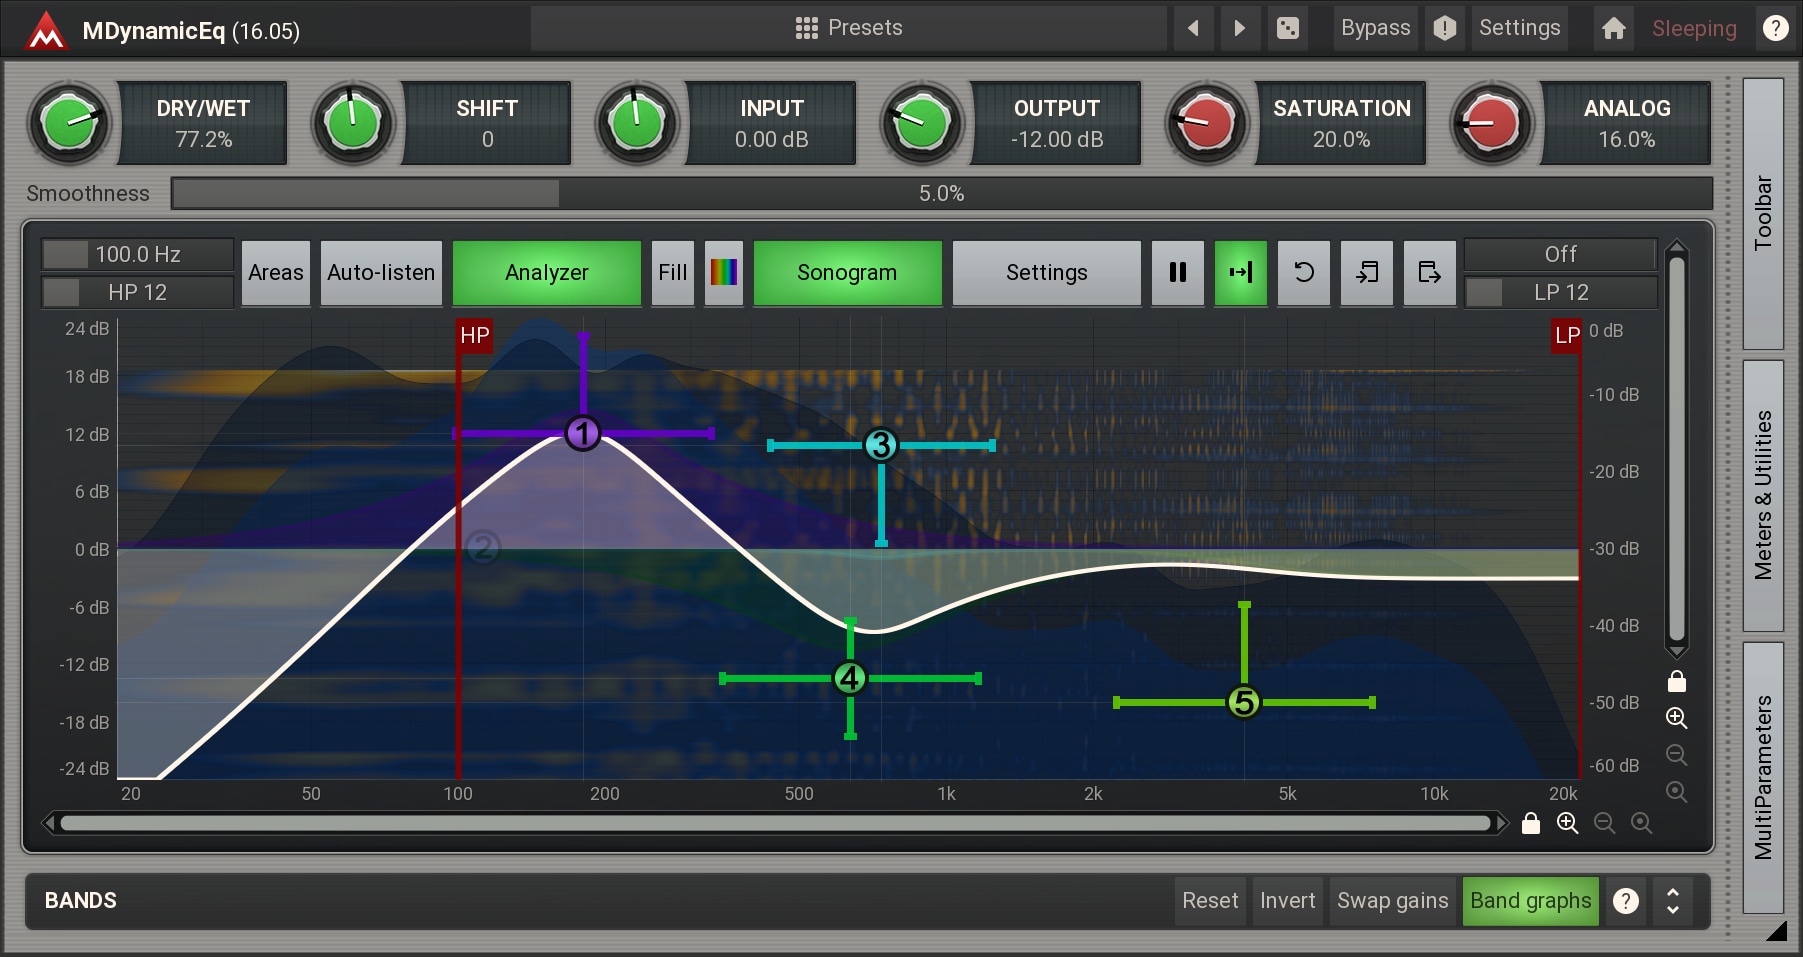Load the next preset arrow
This screenshot has height=957, width=1803.
point(1240,28)
